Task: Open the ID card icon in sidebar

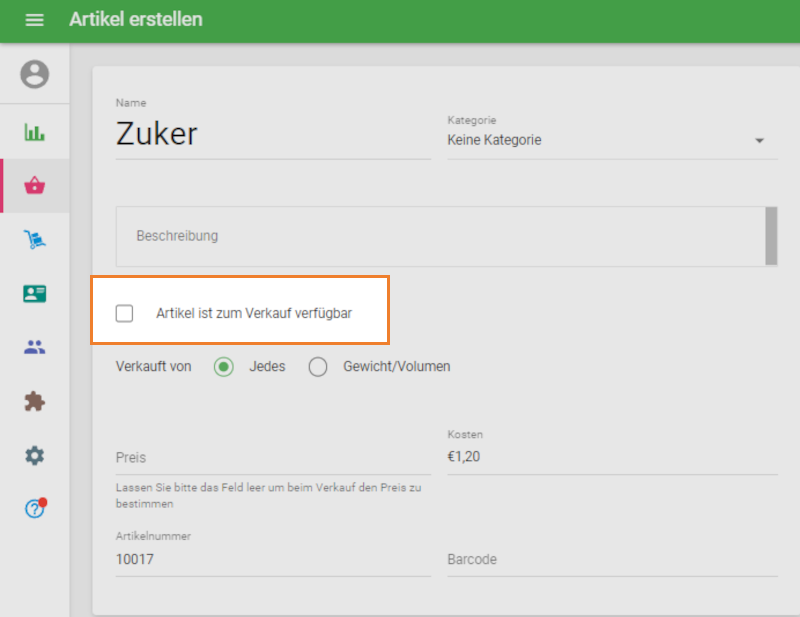Action: tap(34, 293)
